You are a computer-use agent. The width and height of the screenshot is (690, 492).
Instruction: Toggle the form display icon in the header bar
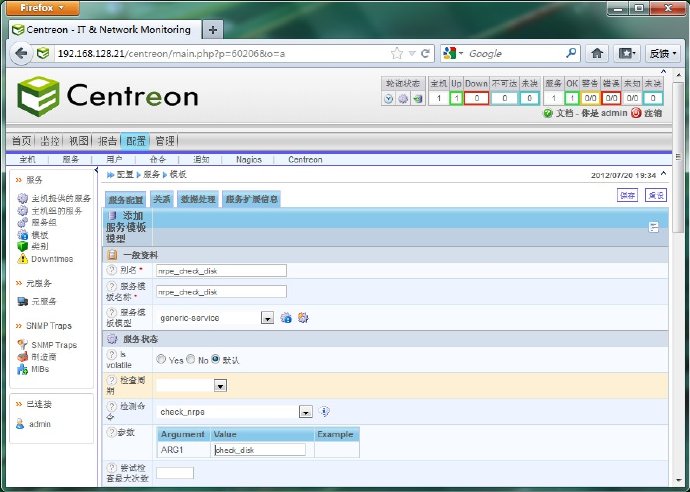click(653, 227)
